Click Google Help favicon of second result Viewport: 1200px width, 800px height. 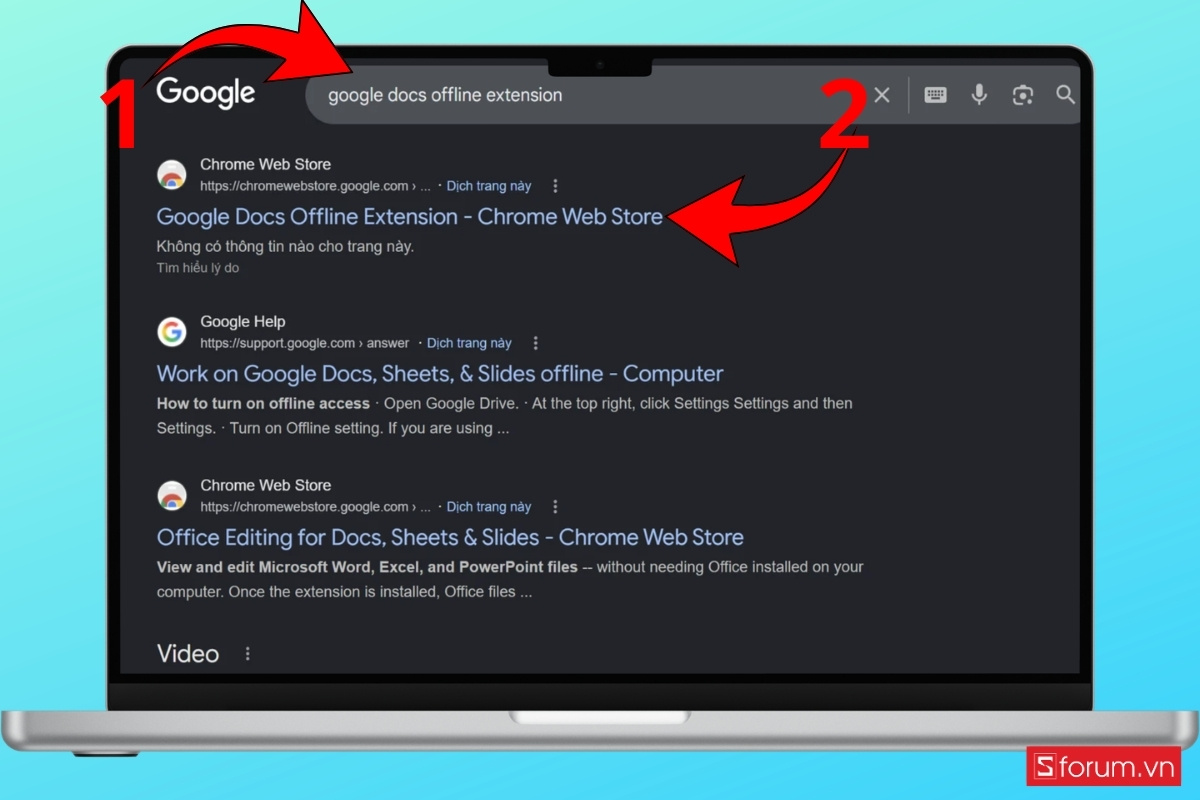[x=172, y=332]
